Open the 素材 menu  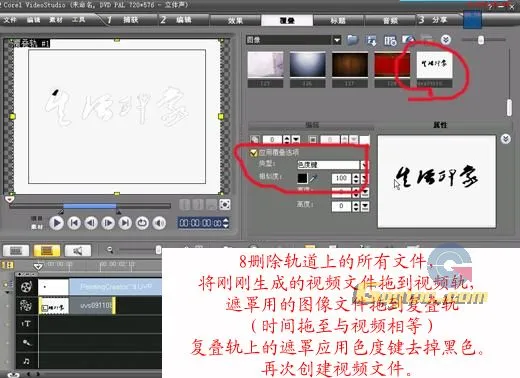56,20
